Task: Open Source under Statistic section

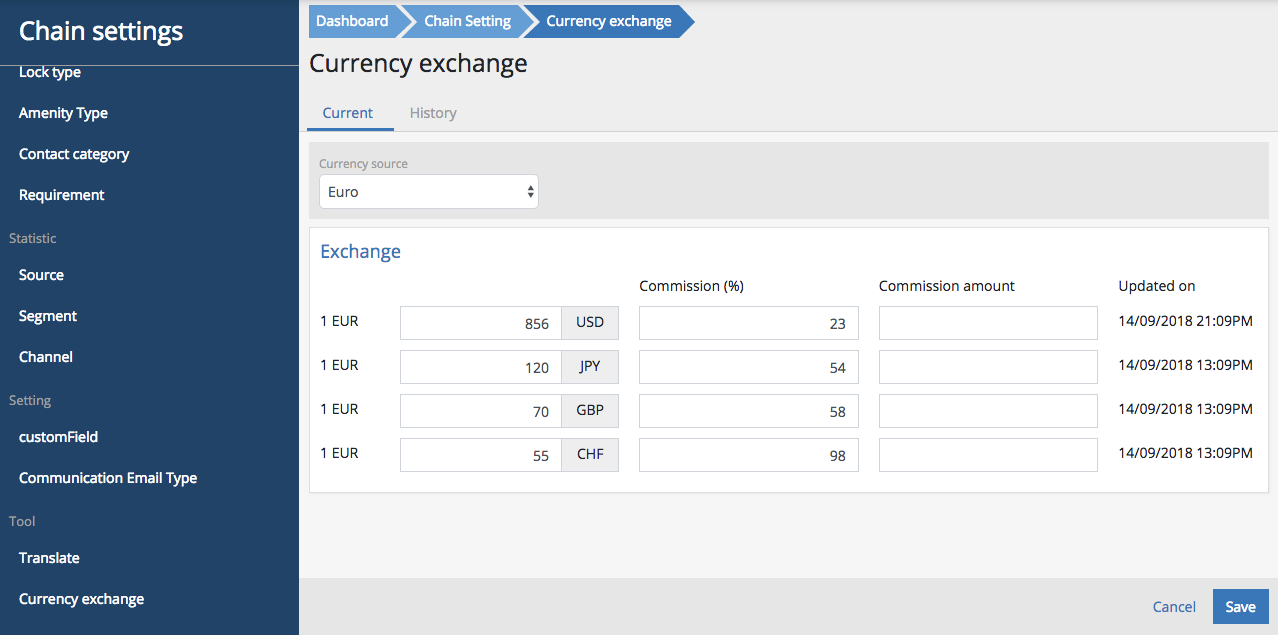Action: tap(41, 275)
